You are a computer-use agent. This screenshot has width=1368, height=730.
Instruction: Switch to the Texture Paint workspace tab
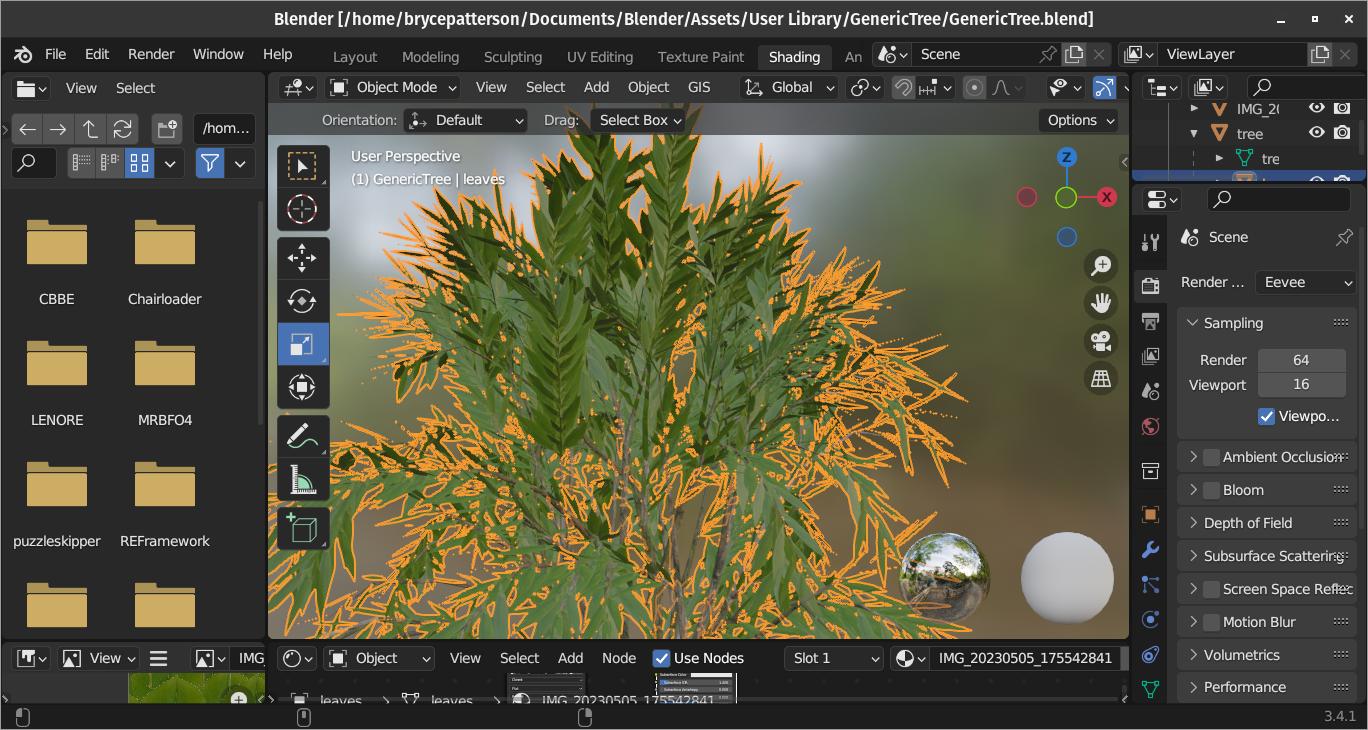[x=700, y=57]
